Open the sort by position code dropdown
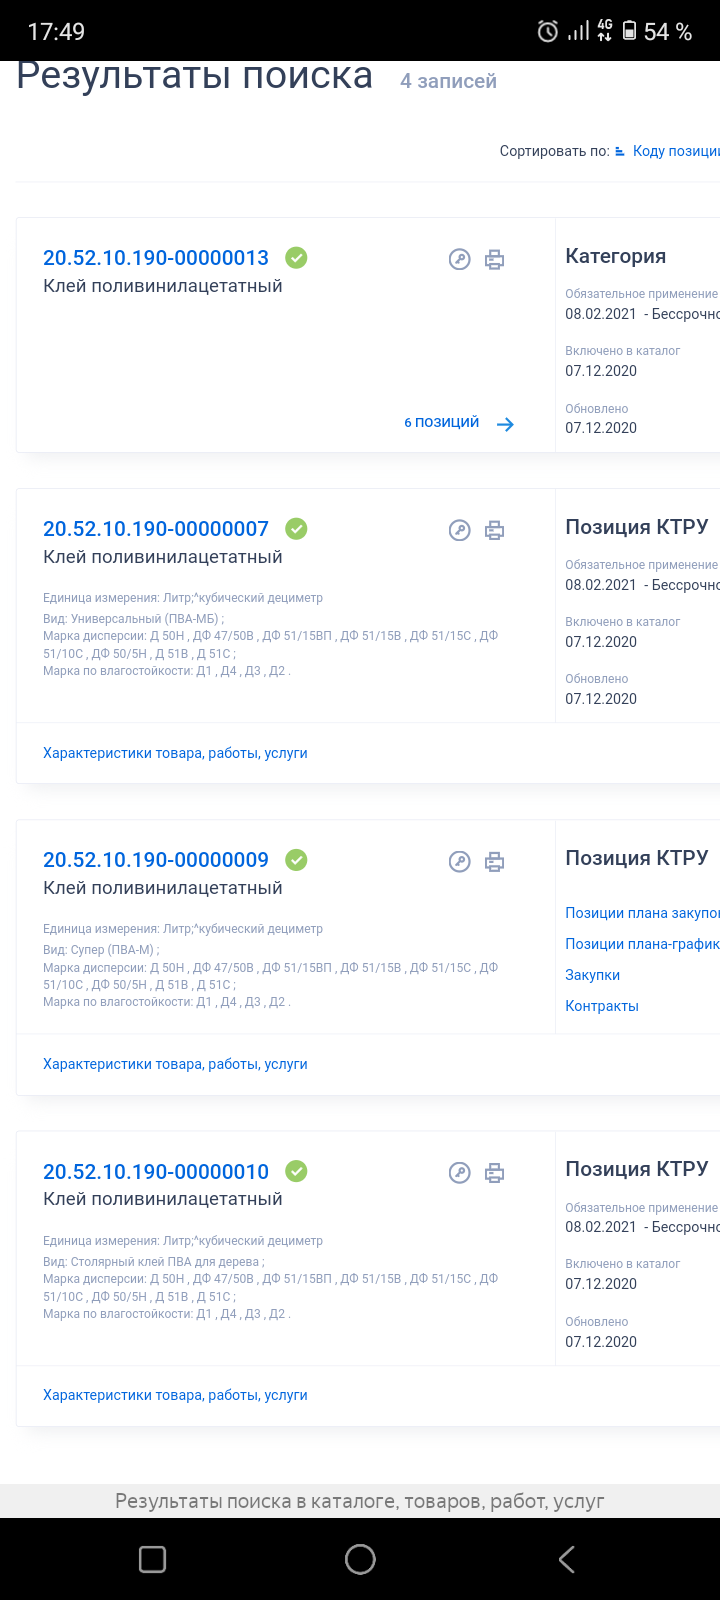720x1600 pixels. tap(670, 151)
